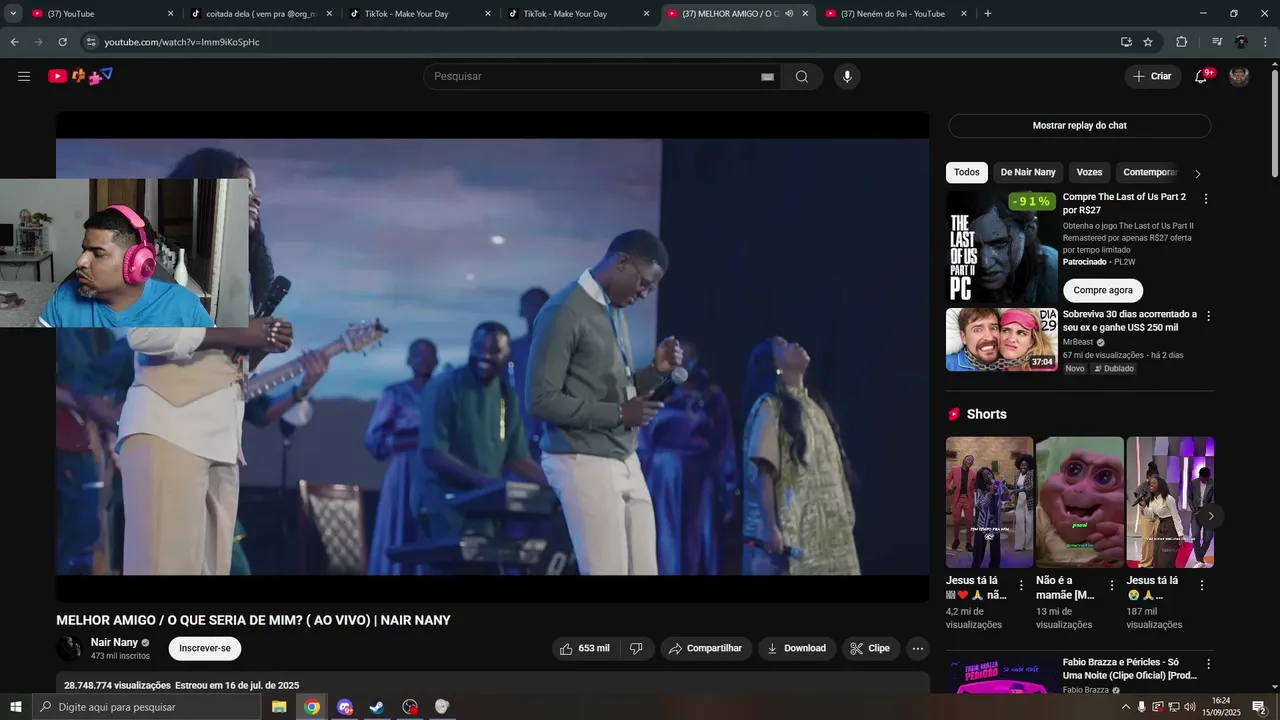Open File Explorer from the taskbar

pos(279,707)
